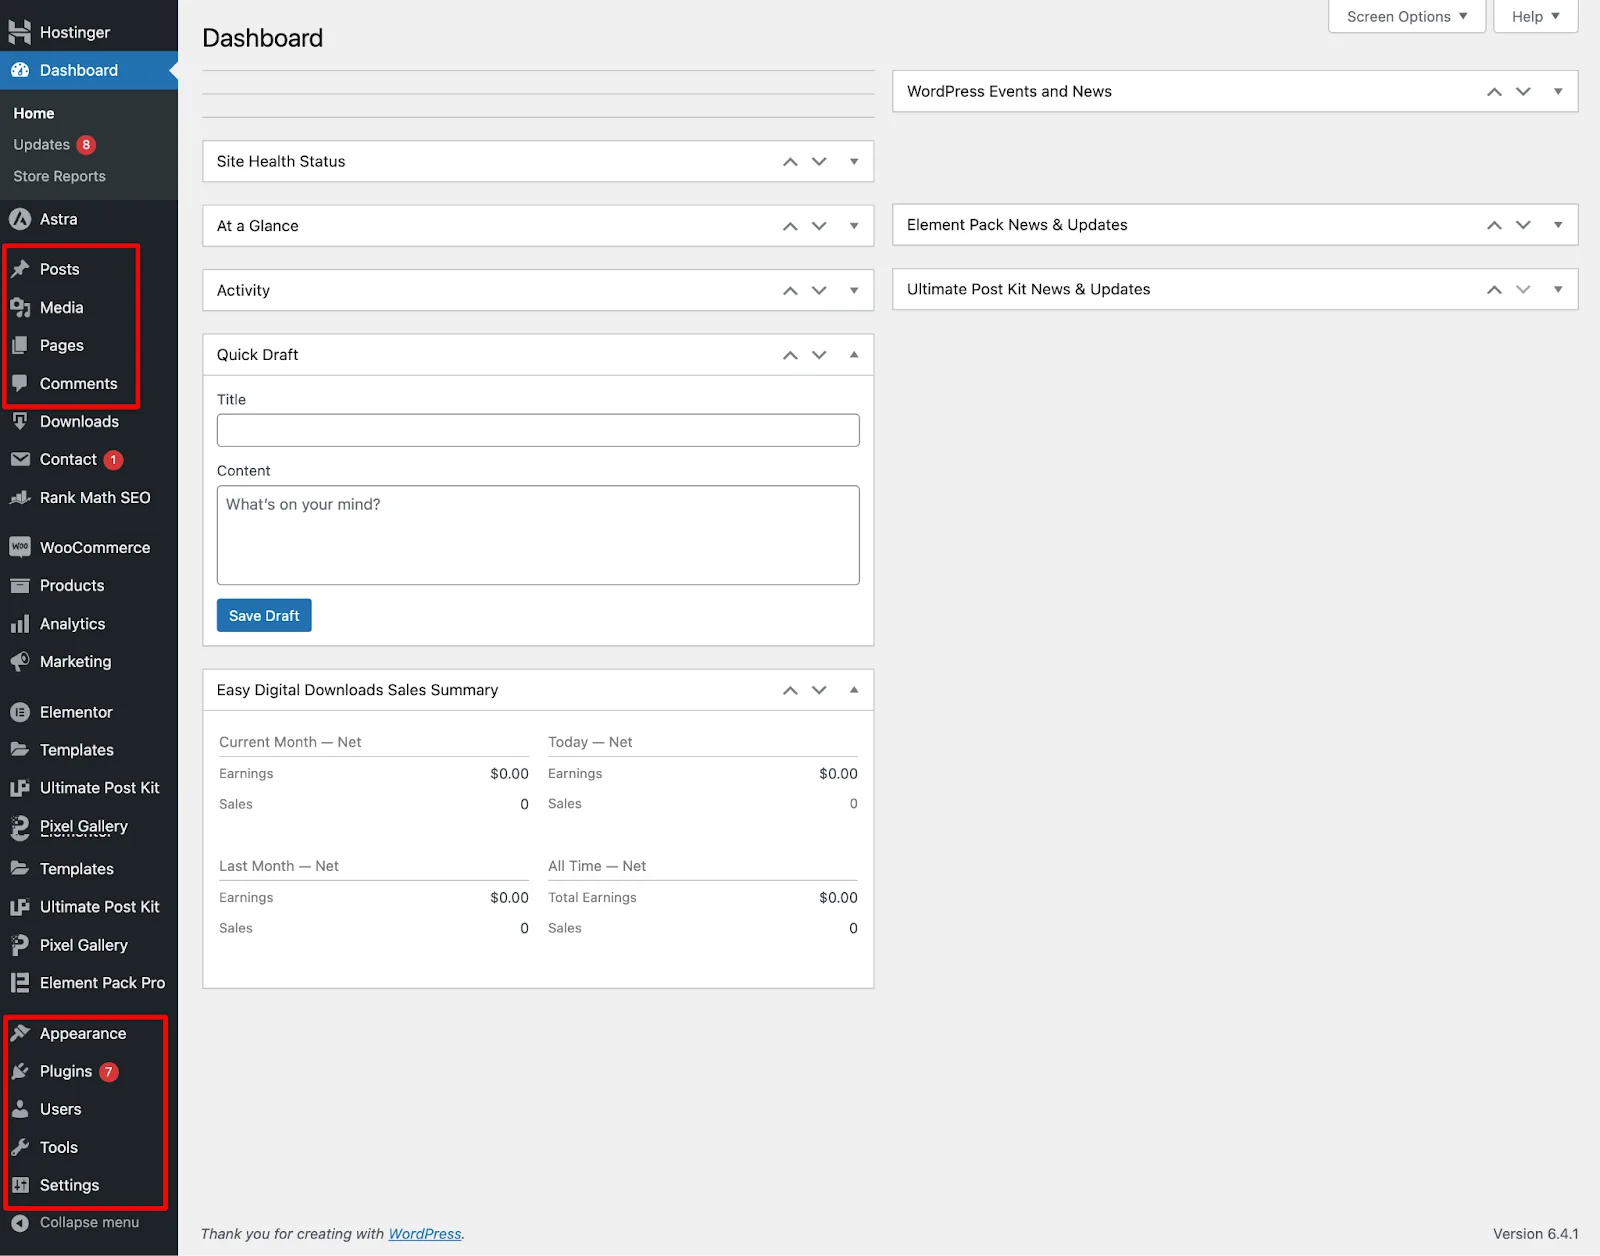Click the Users person icon
This screenshot has width=1600, height=1256.
coord(20,1109)
